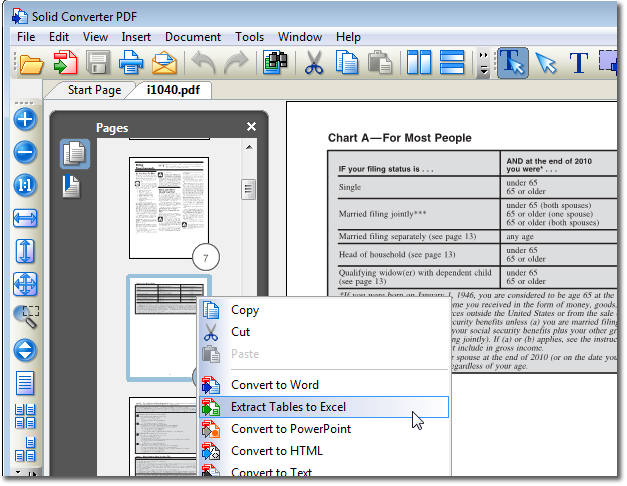Switch to the Start Page tab
627x486 pixels.
(x=94, y=90)
